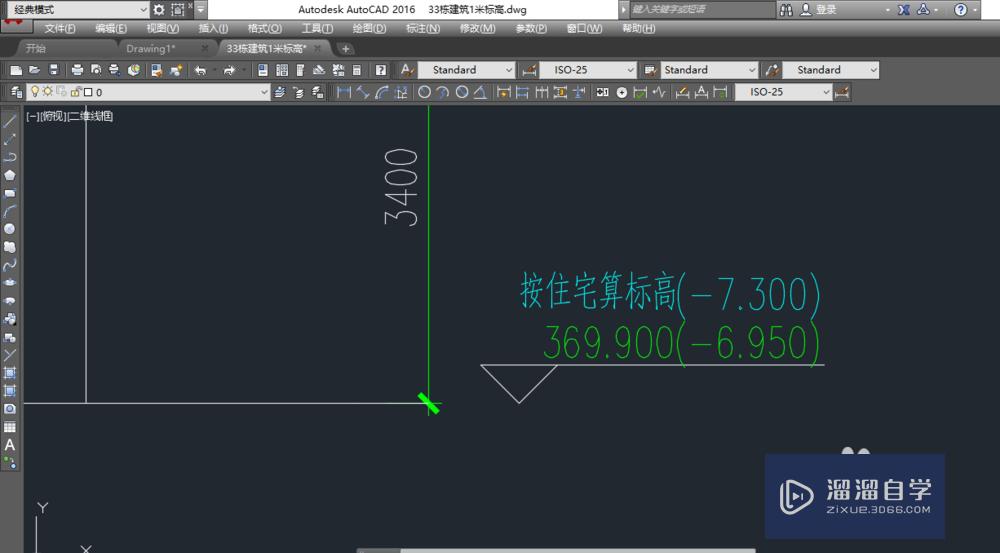Image resolution: width=1000 pixels, height=553 pixels.
Task: Click the [-] viewport control label
Action: click(x=32, y=116)
